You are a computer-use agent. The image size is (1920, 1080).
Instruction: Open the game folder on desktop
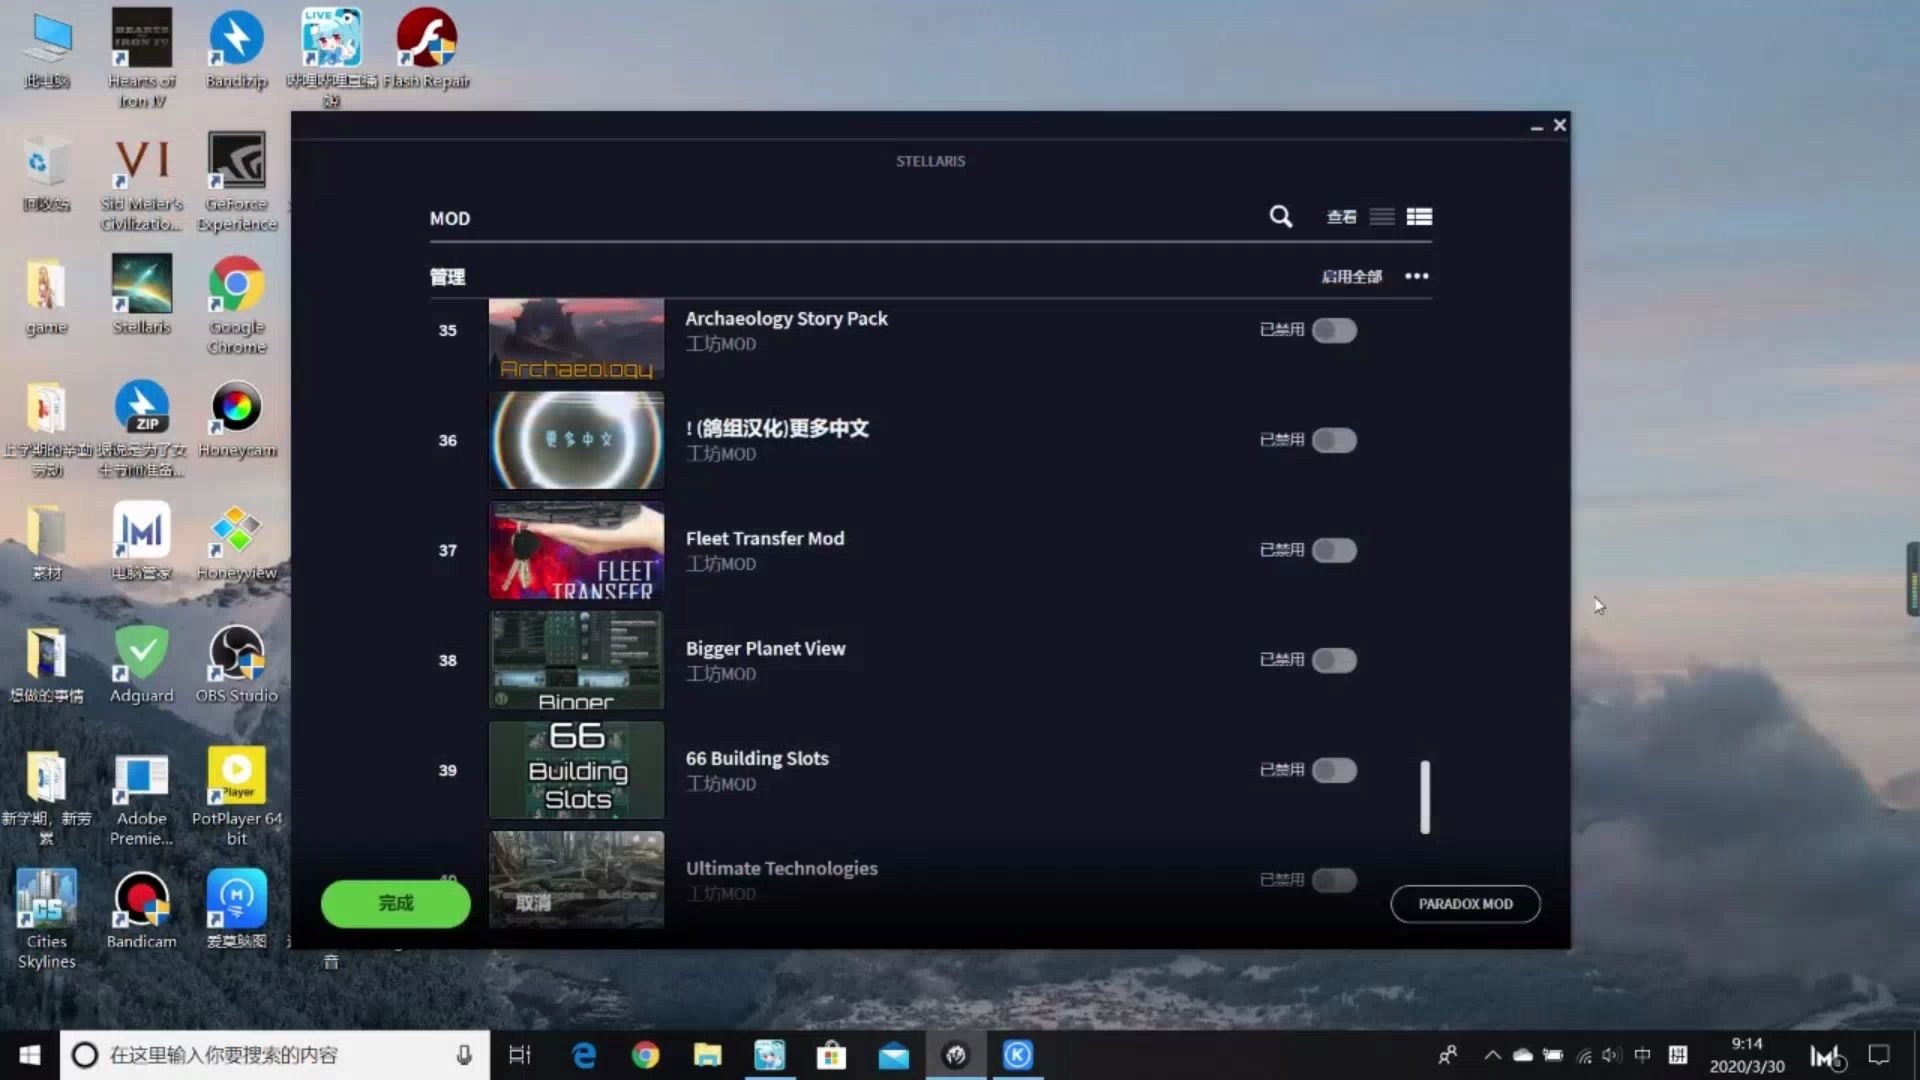click(46, 295)
